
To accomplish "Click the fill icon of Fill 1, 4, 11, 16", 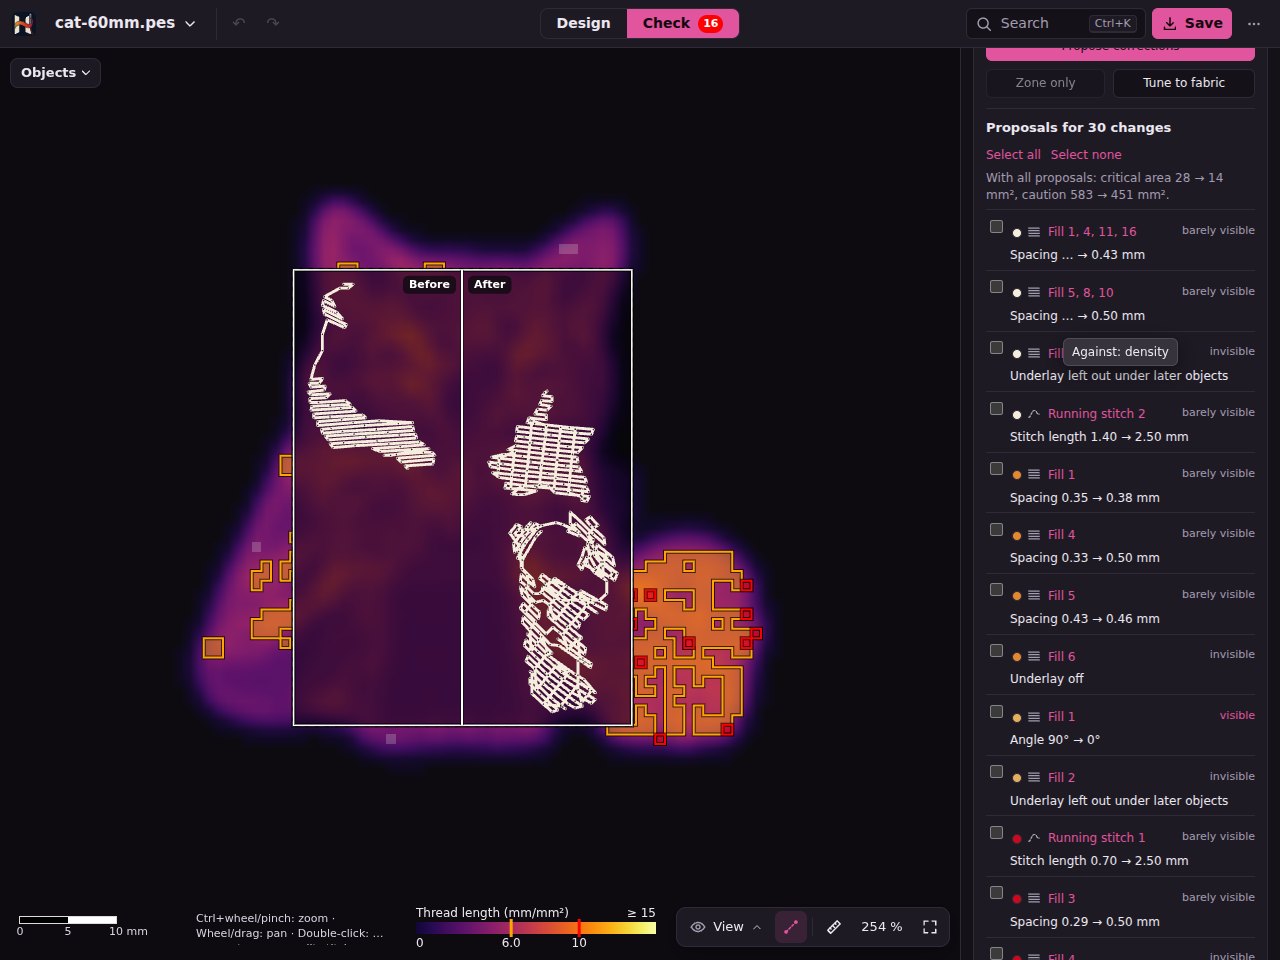I will click(1034, 232).
